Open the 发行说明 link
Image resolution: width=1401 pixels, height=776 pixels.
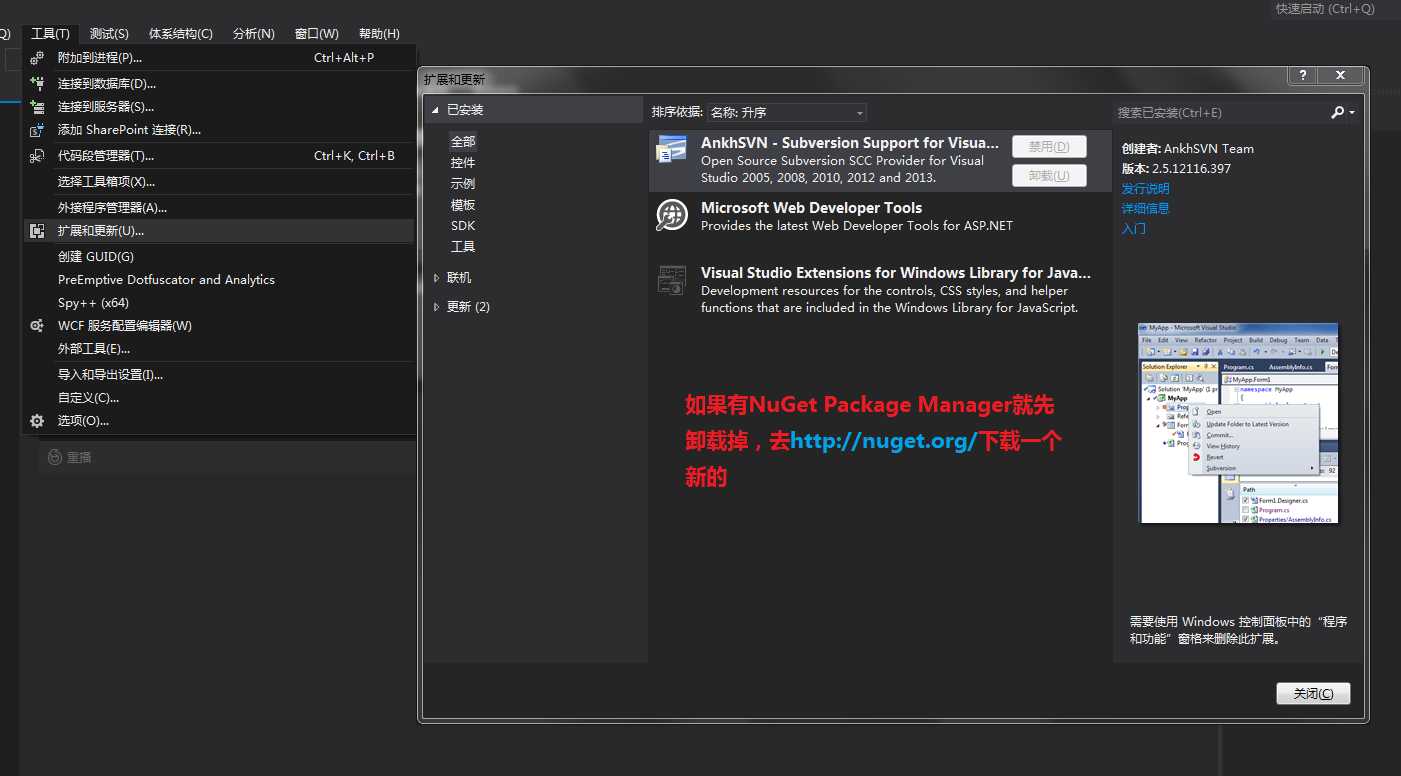(1145, 189)
